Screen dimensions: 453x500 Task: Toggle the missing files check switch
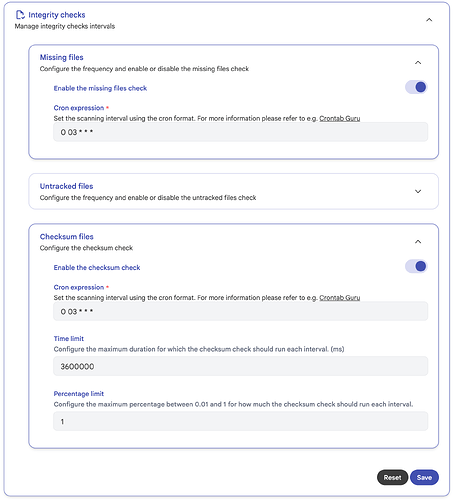pyautogui.click(x=416, y=87)
